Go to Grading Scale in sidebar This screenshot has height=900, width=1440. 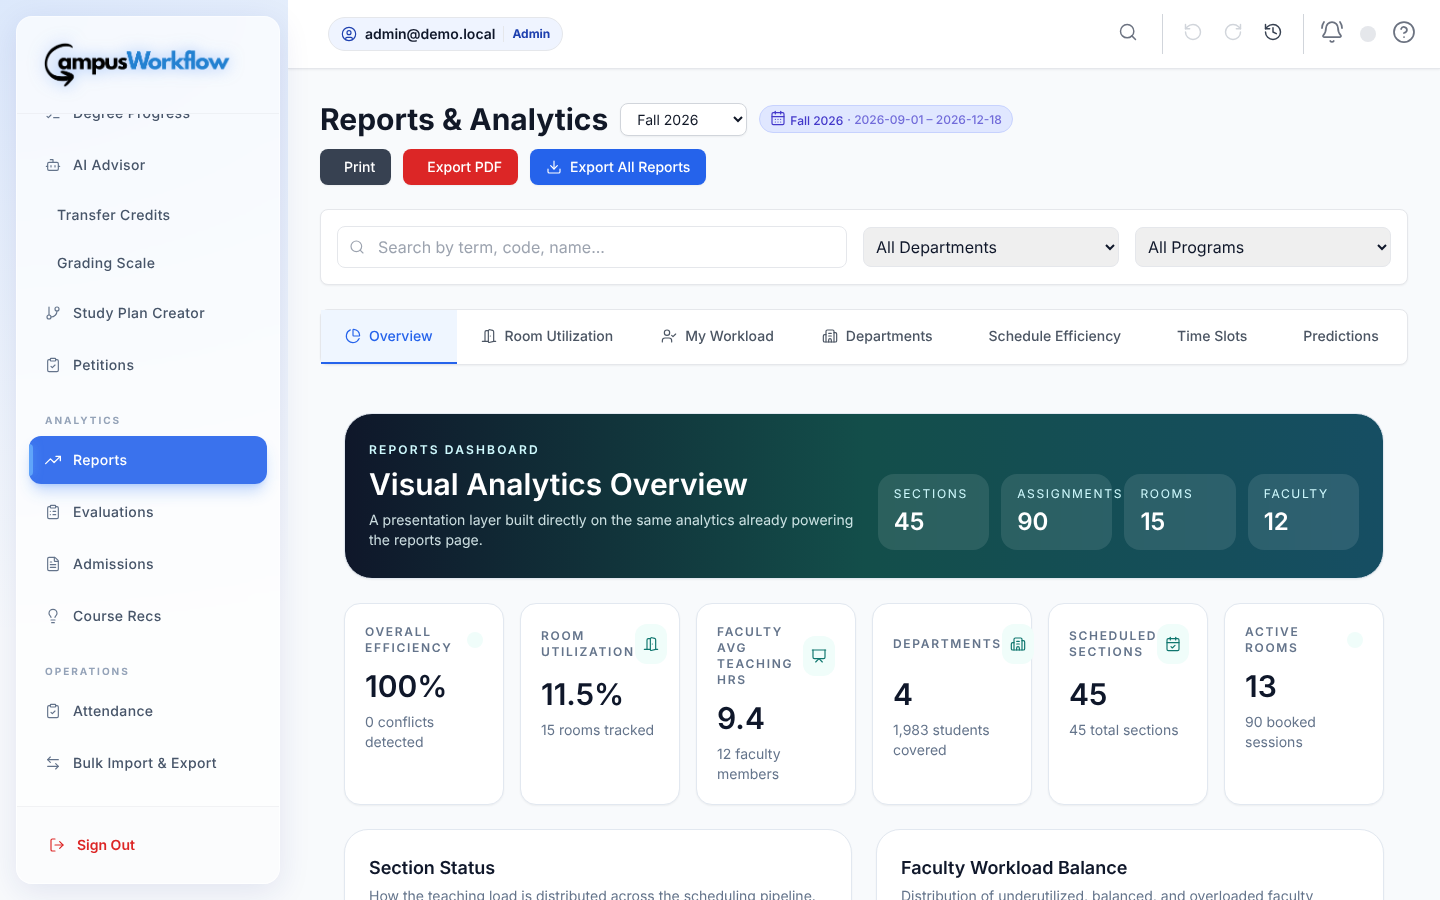(148, 263)
